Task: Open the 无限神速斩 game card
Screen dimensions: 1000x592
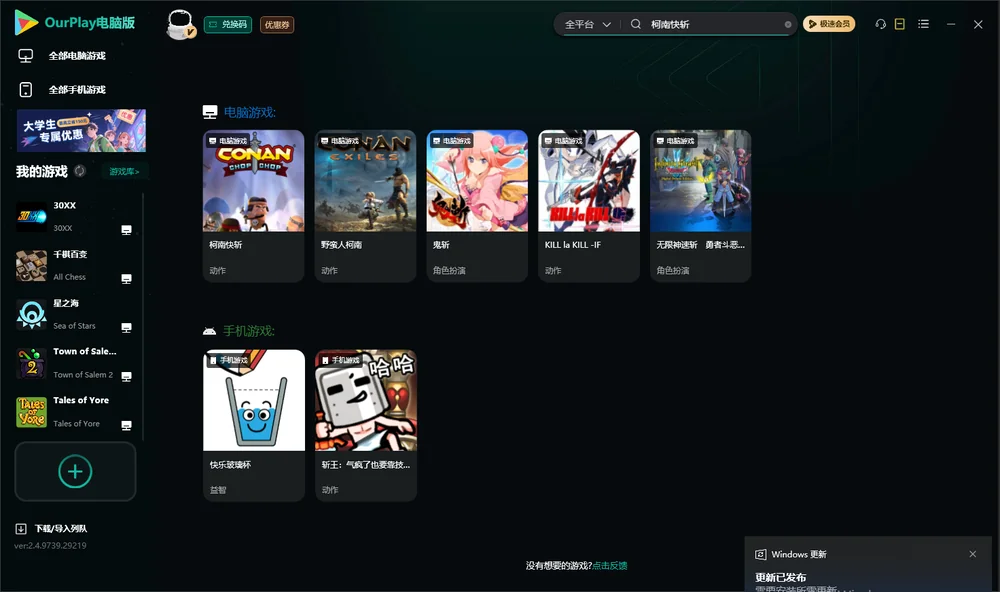Action: [x=700, y=206]
